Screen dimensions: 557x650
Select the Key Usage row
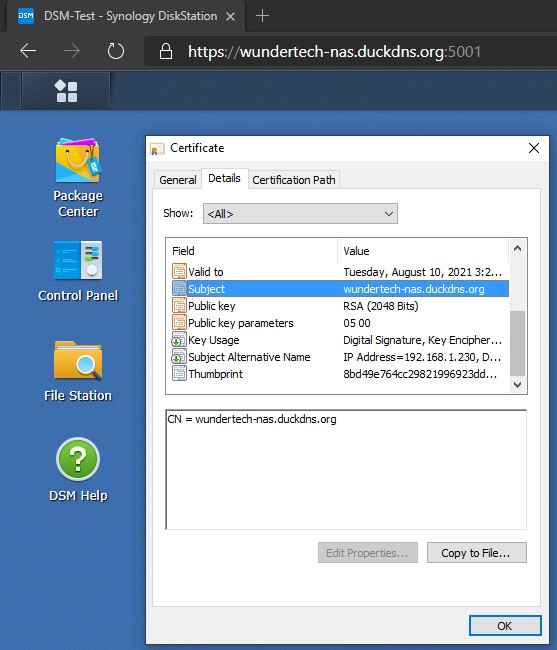340,340
